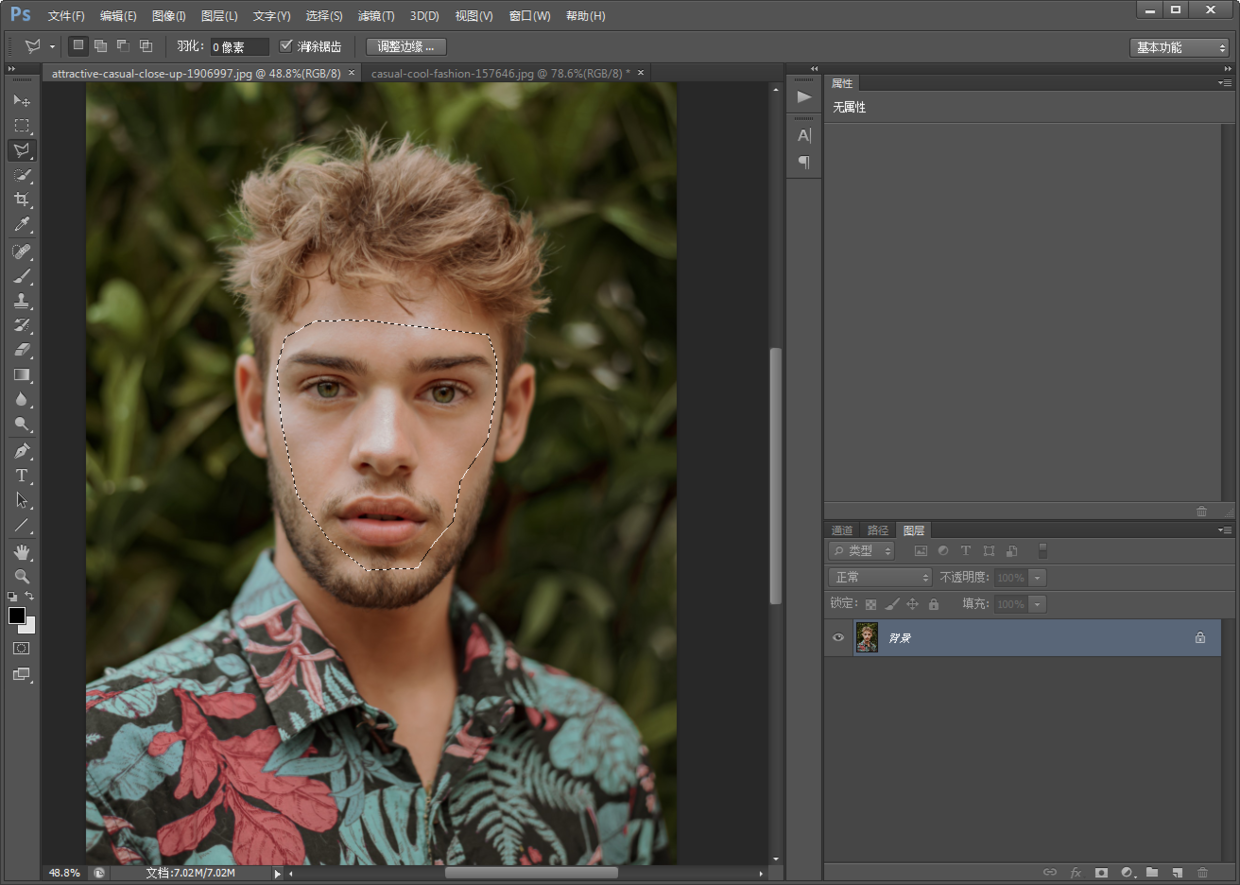Toggle Quick Mask mode button

tap(21, 648)
